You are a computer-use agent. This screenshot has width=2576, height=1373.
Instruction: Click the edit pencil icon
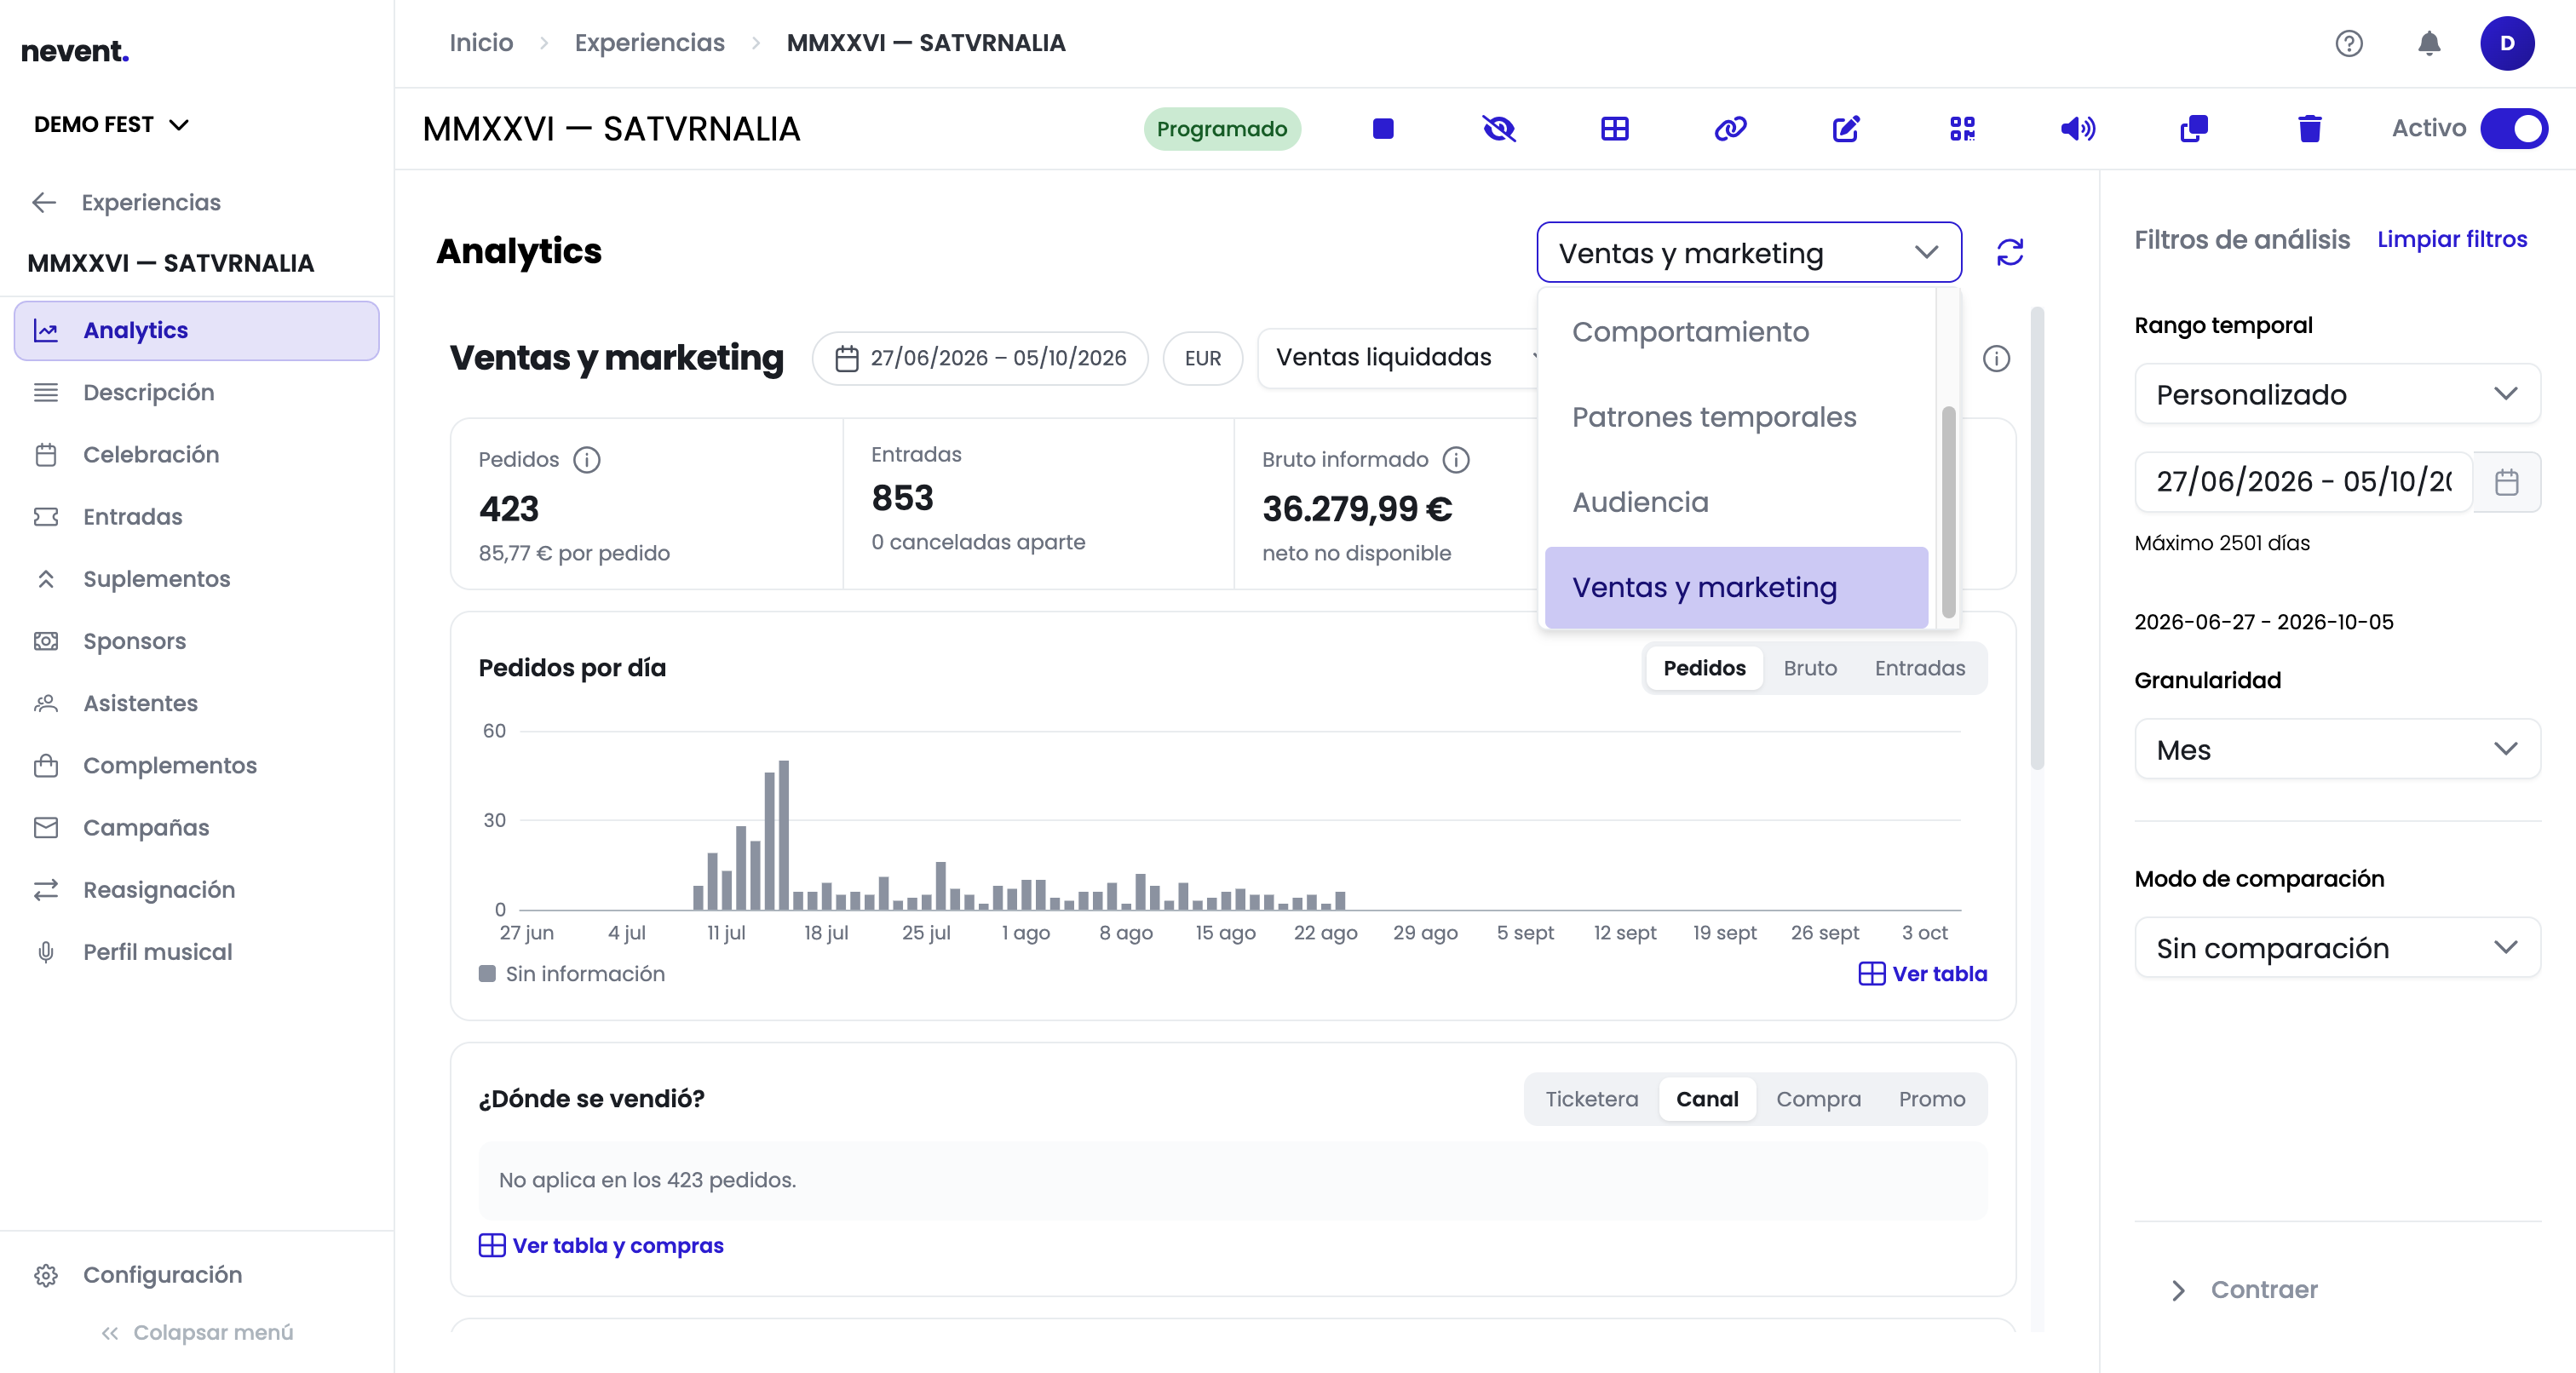tap(1846, 128)
